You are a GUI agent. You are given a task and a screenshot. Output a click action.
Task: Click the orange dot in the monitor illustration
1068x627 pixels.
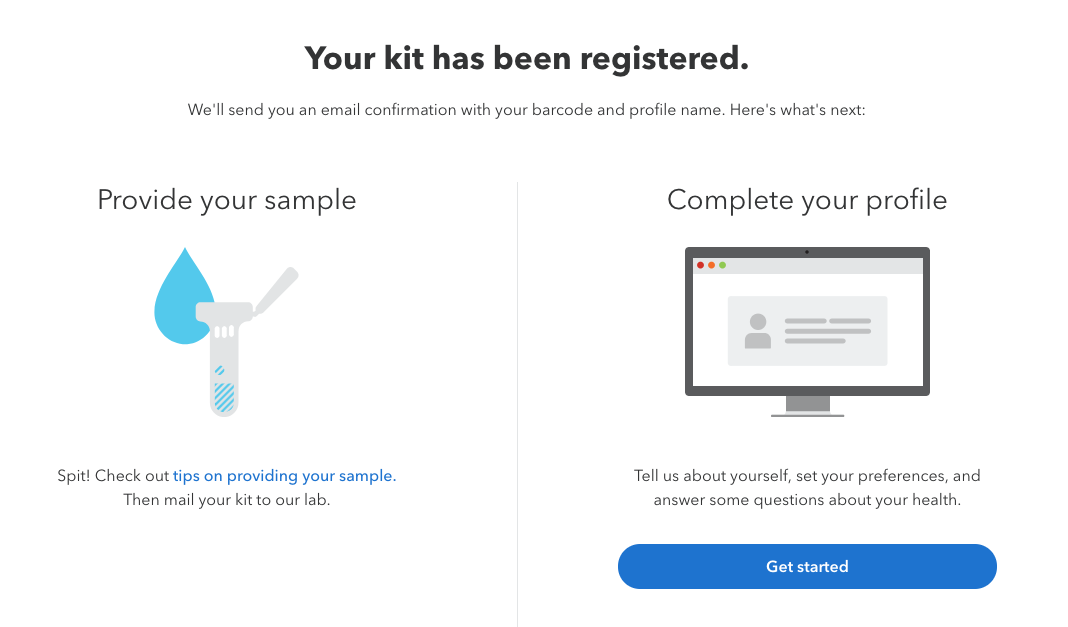[711, 265]
